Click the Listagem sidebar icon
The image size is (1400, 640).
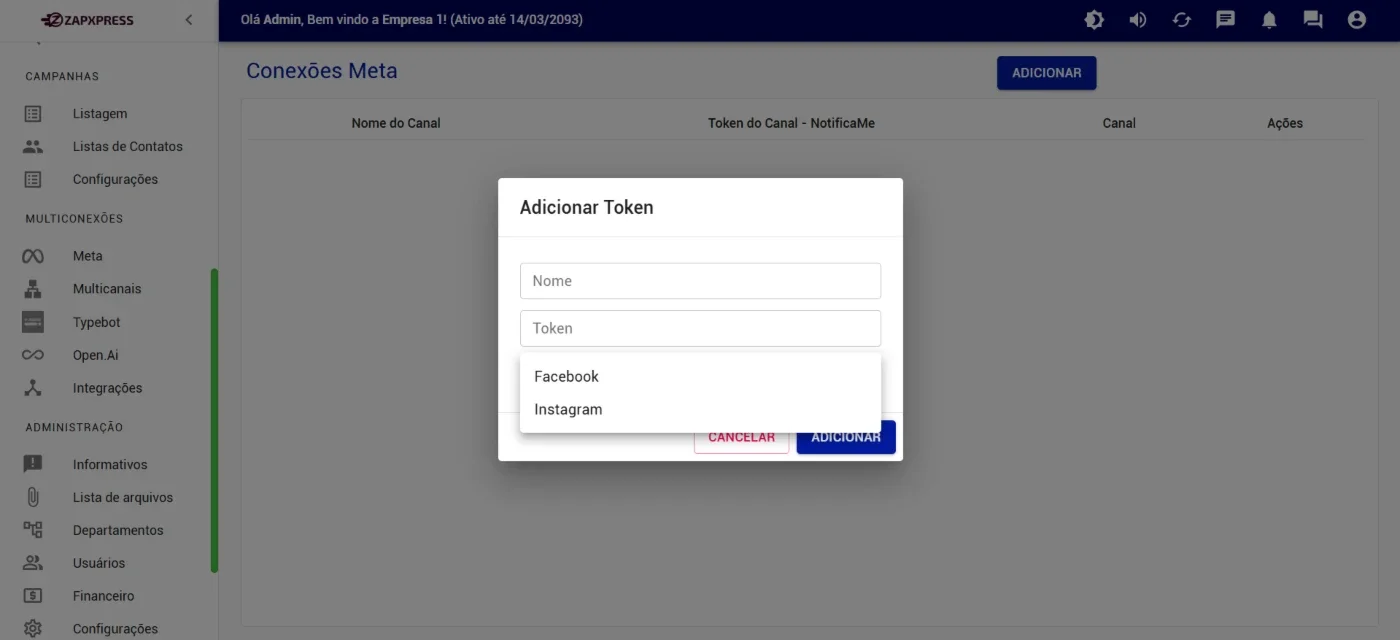pyautogui.click(x=33, y=114)
